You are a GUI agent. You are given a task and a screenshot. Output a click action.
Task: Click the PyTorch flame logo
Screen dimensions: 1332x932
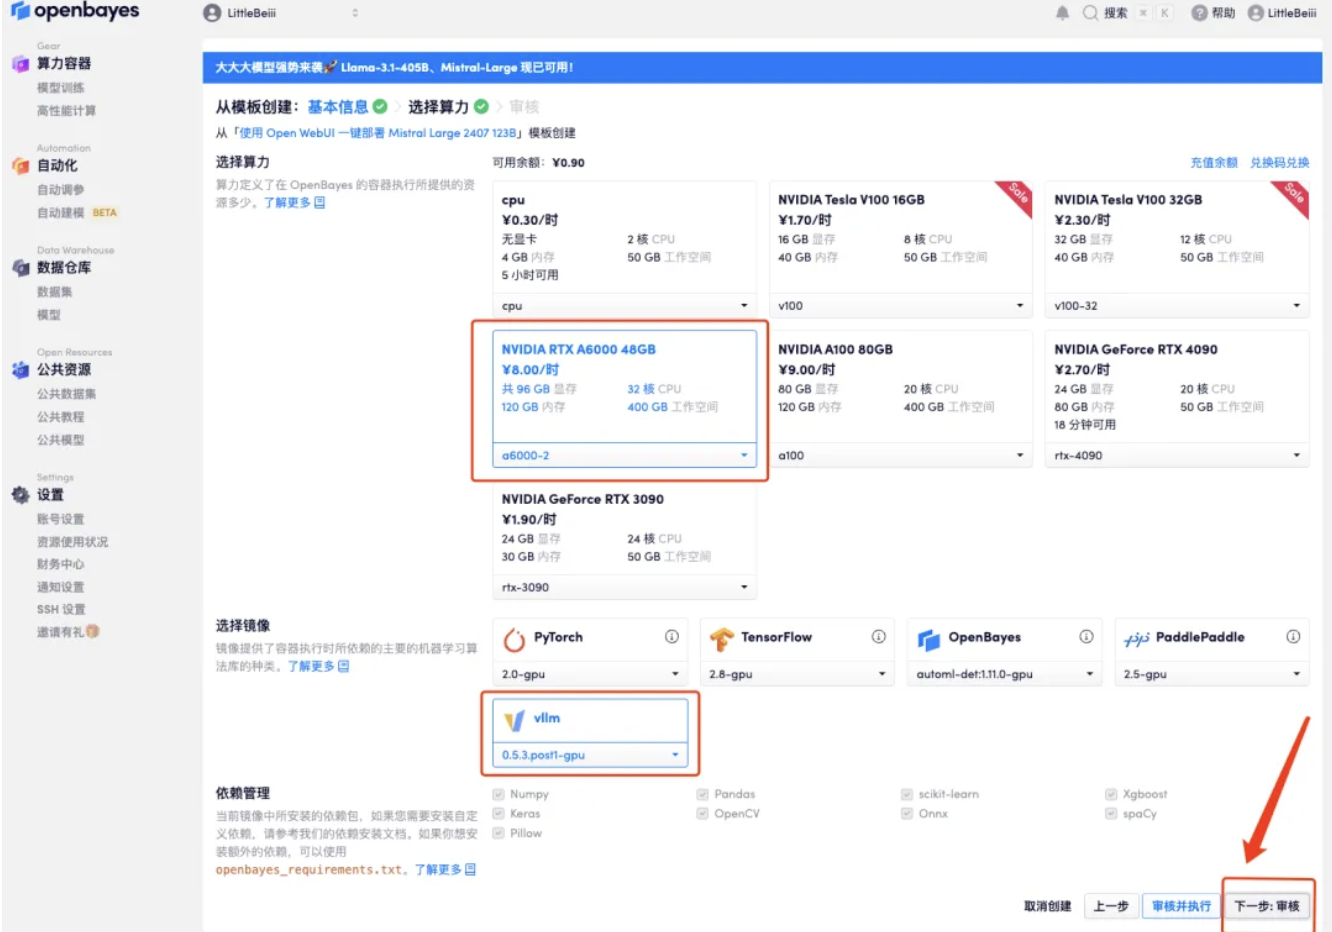point(514,638)
